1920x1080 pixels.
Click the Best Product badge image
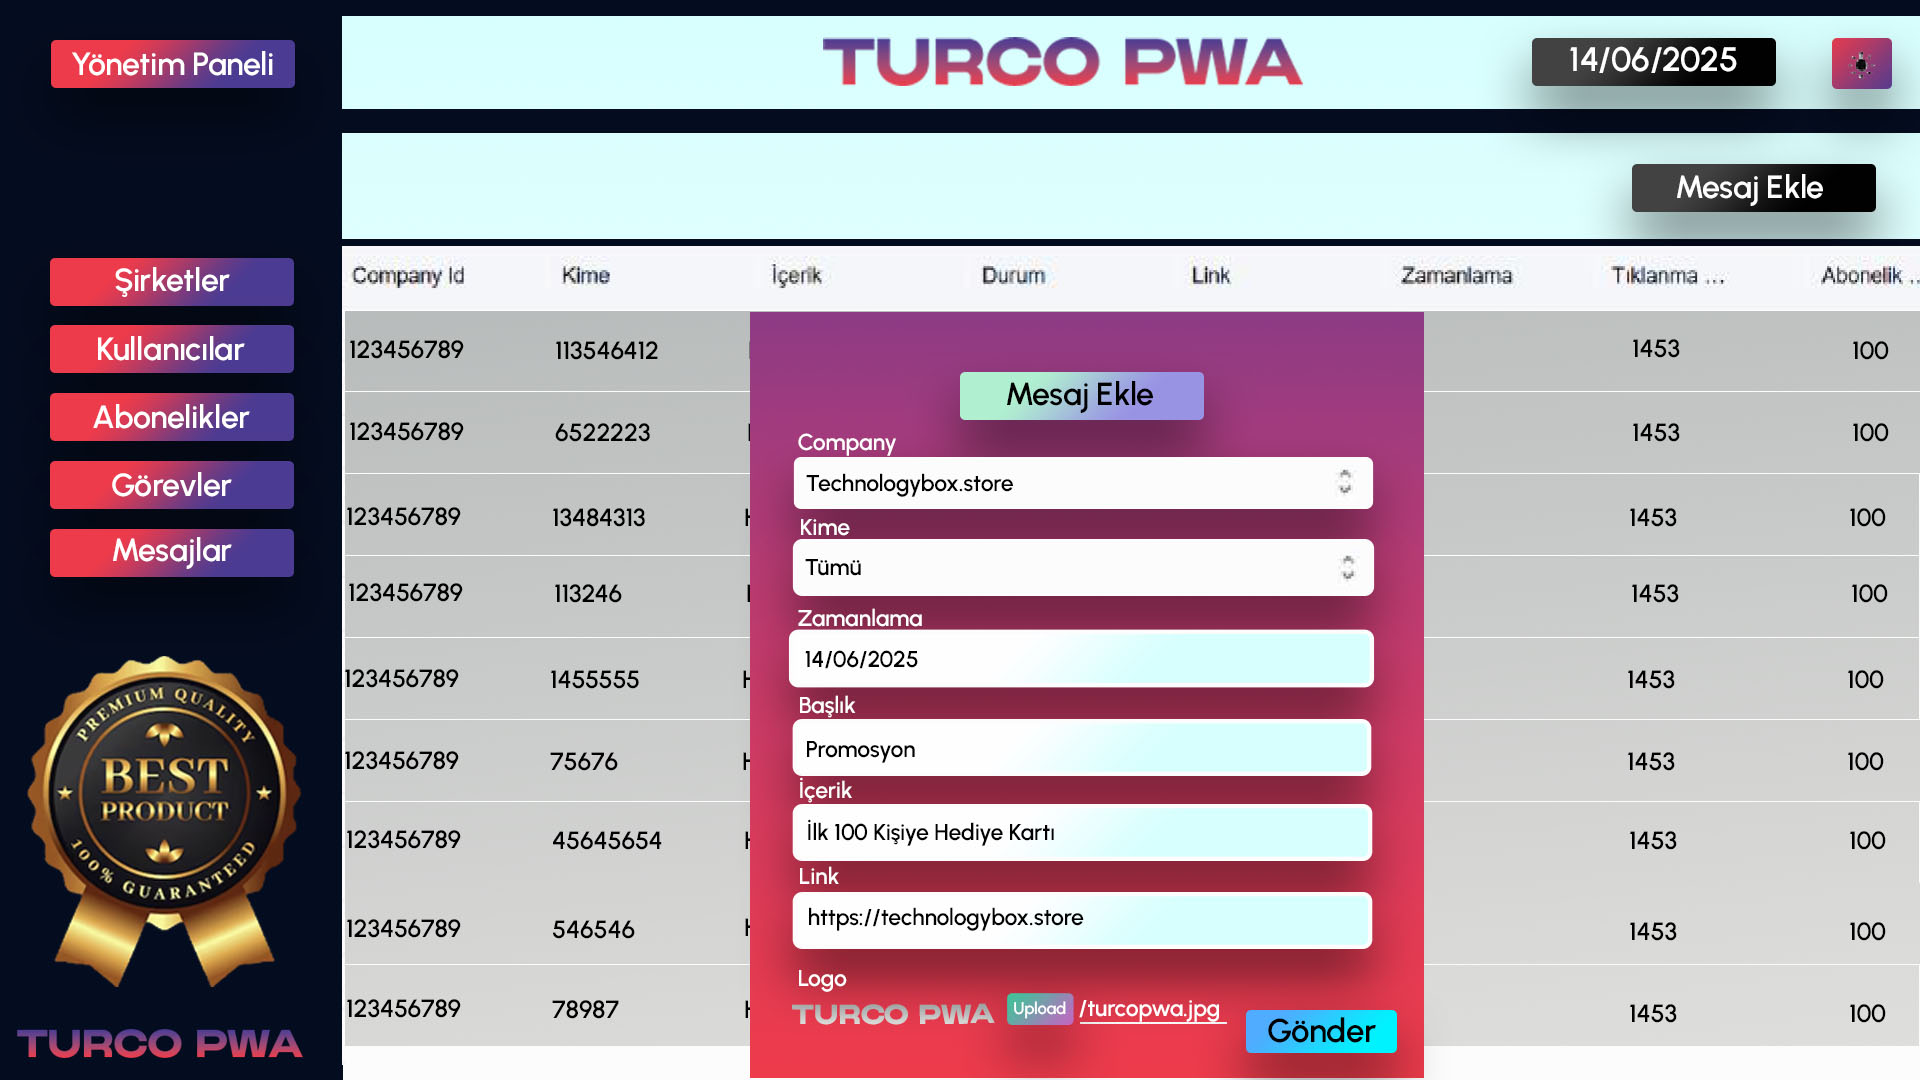(x=164, y=822)
